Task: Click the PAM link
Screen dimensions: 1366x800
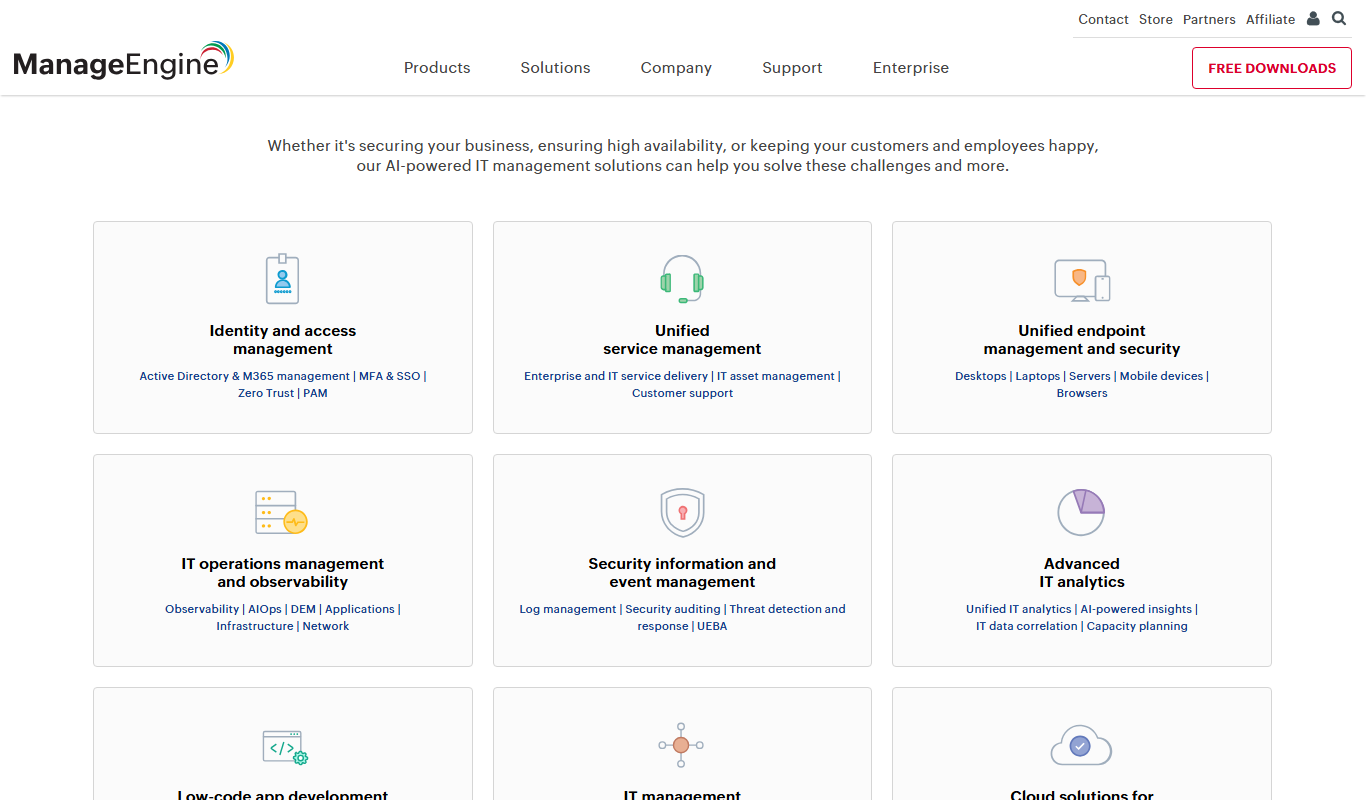Action: [315, 393]
